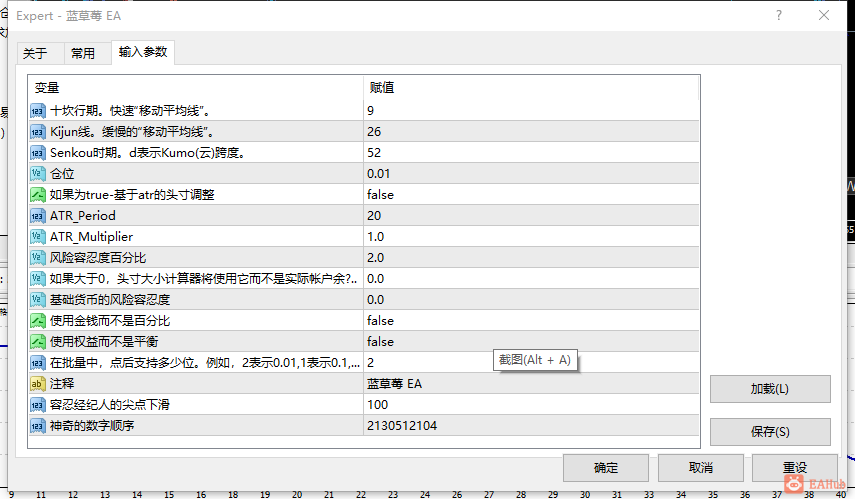Click the string 'ab' icon beside 注释
Screen dimensions: 855x499
click(38, 384)
